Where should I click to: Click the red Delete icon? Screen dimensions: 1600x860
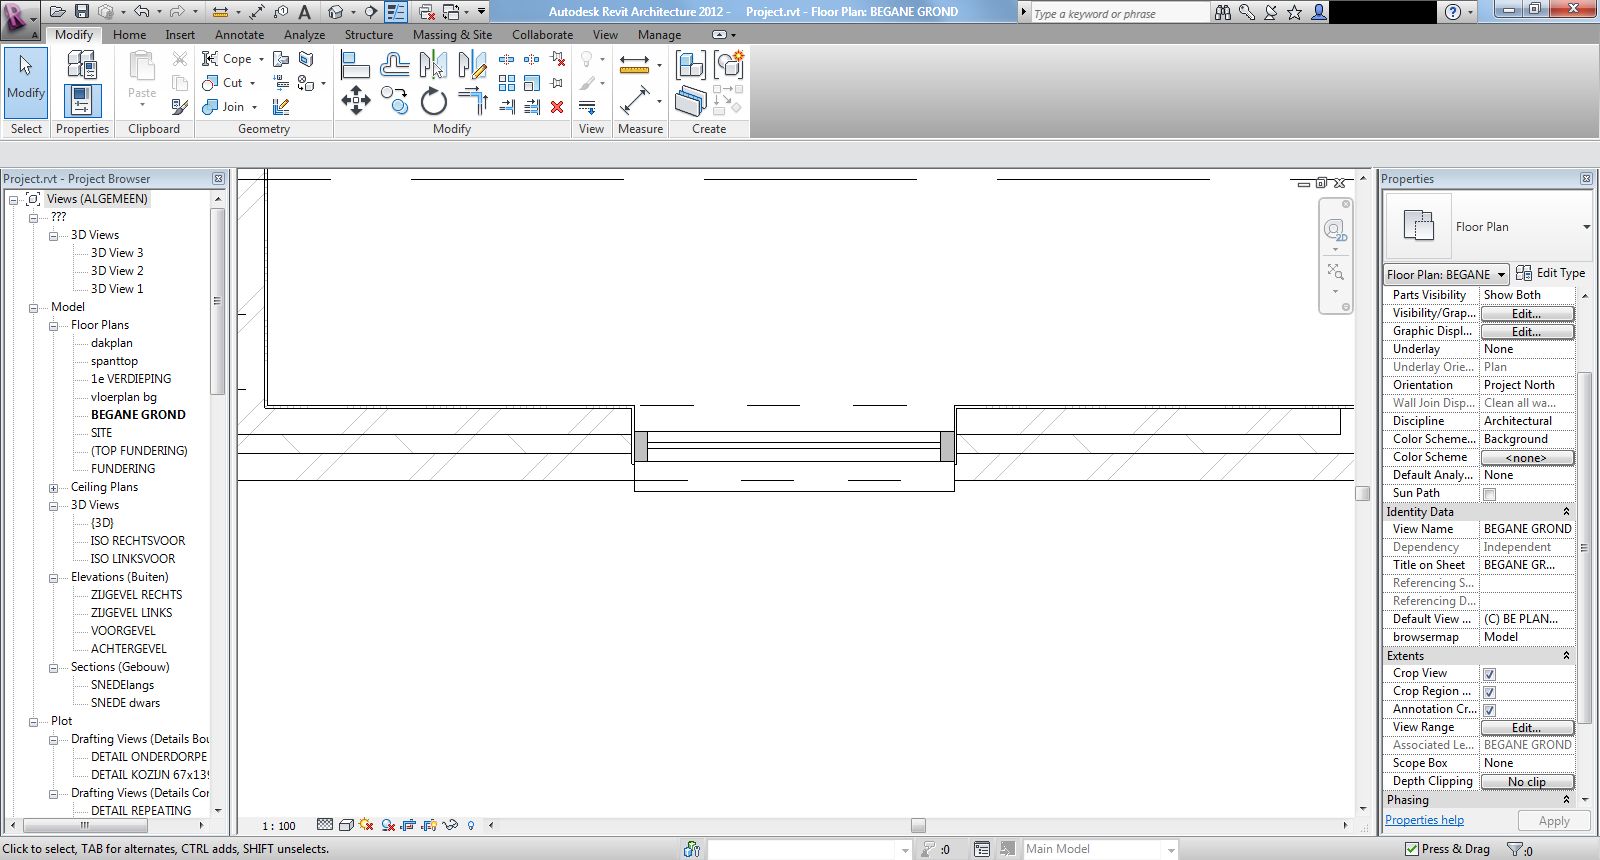coord(557,107)
